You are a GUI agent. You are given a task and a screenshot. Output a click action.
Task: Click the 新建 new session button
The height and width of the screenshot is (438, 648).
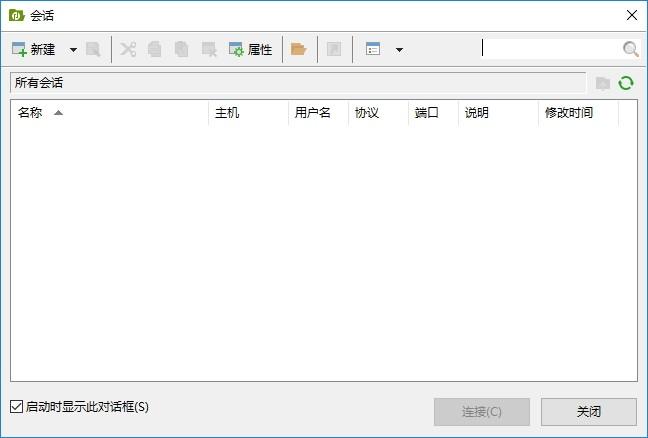coord(33,50)
